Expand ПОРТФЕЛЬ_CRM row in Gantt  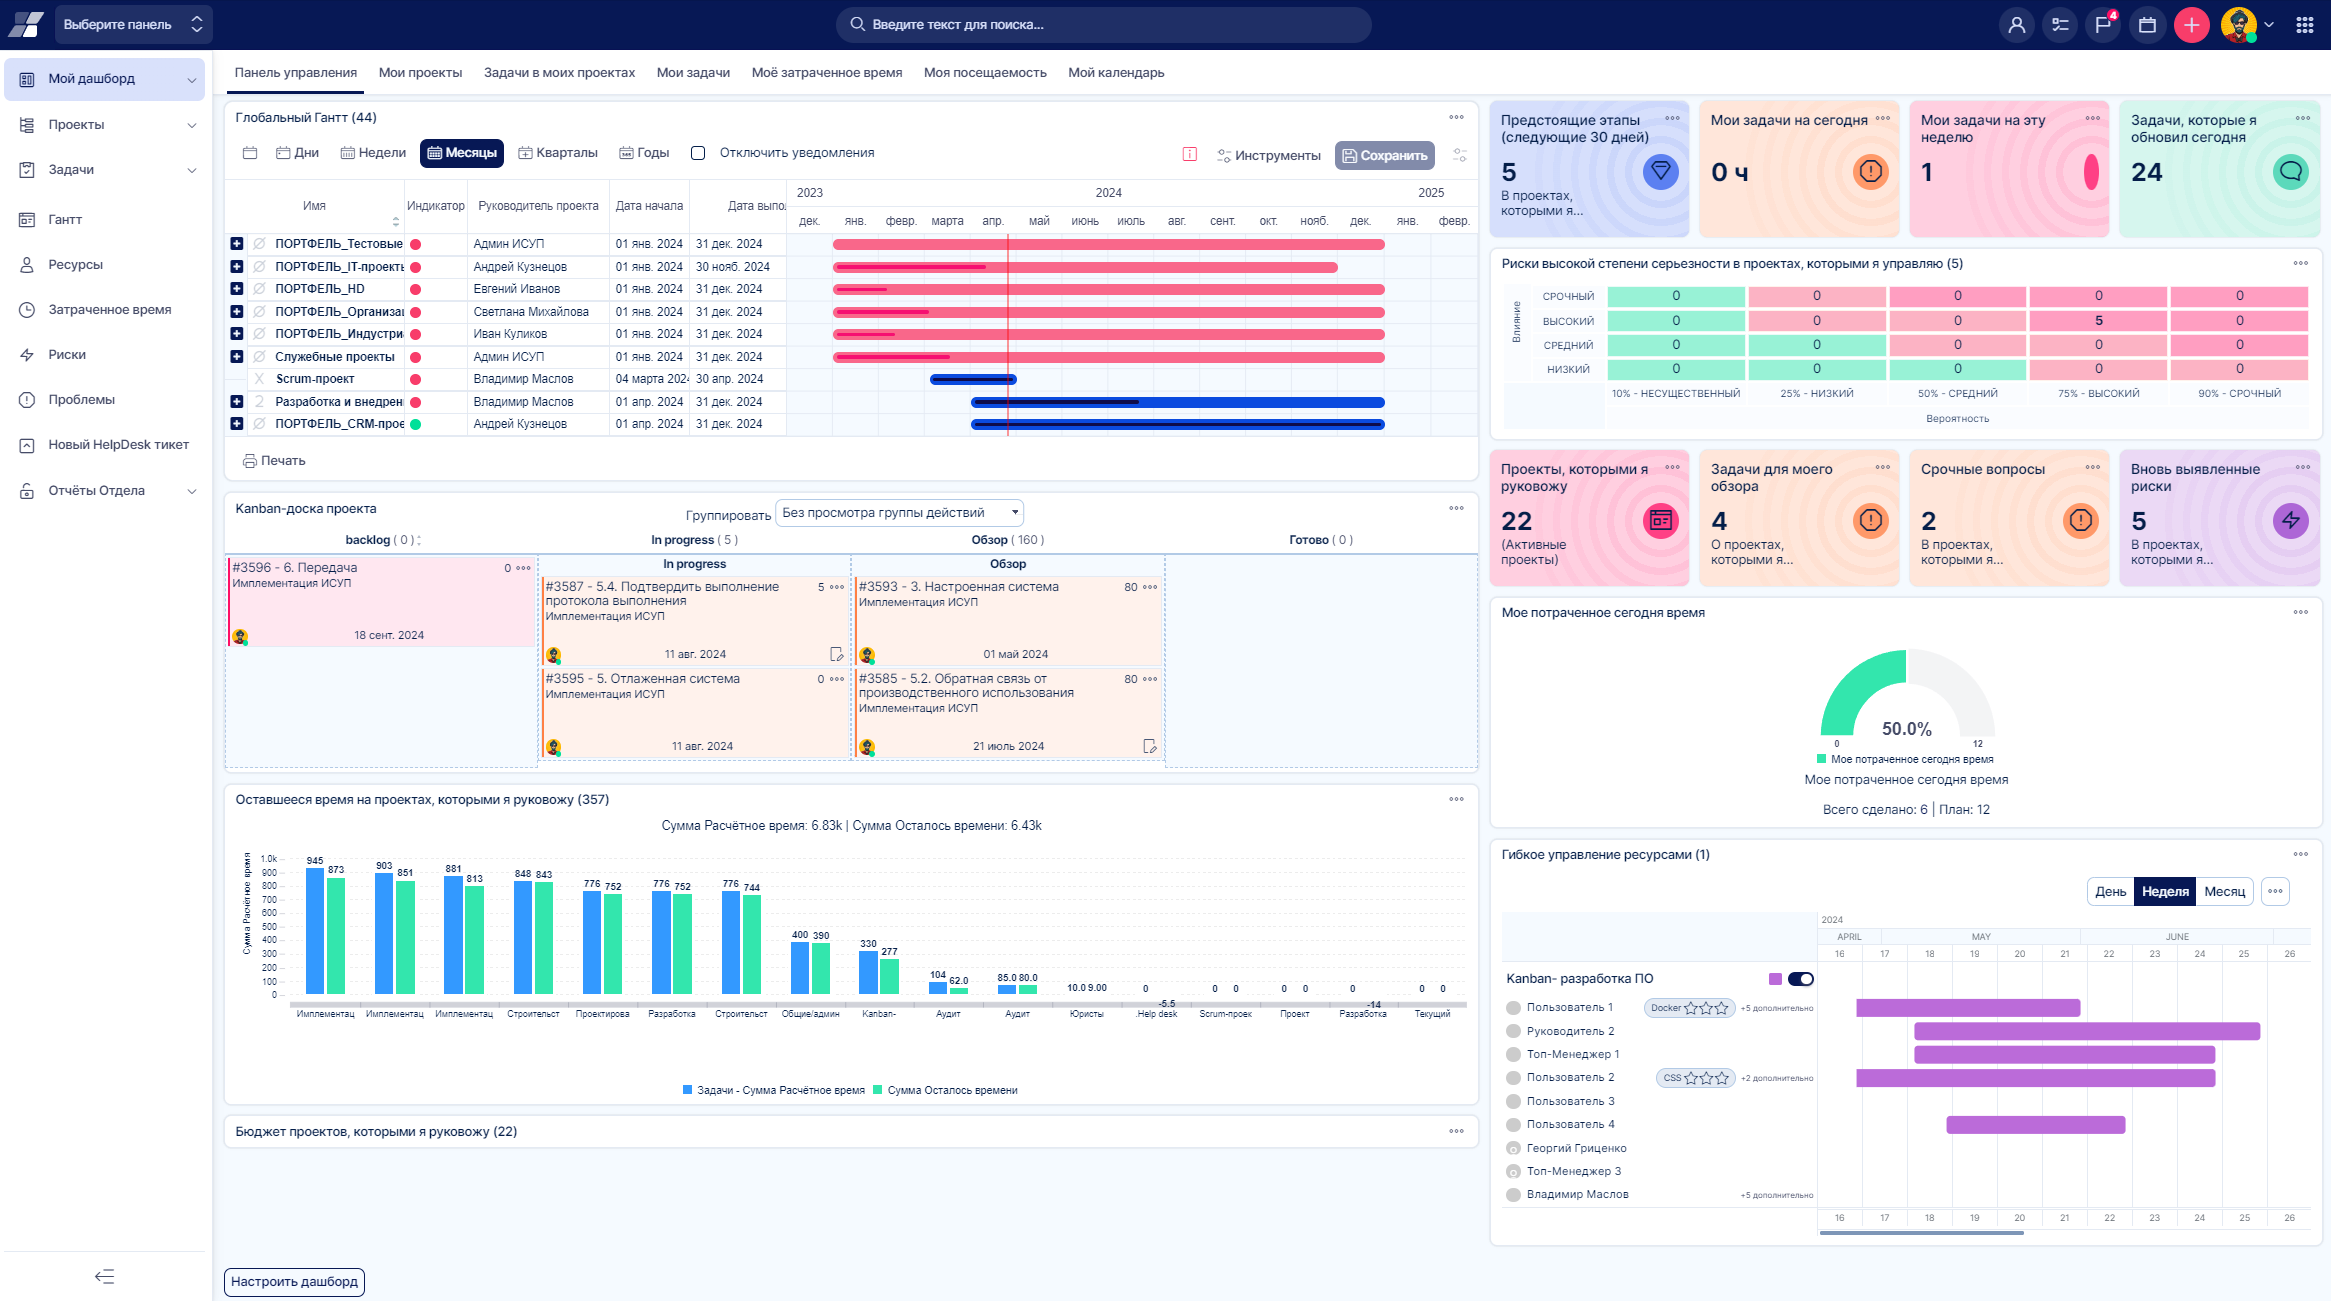point(236,424)
